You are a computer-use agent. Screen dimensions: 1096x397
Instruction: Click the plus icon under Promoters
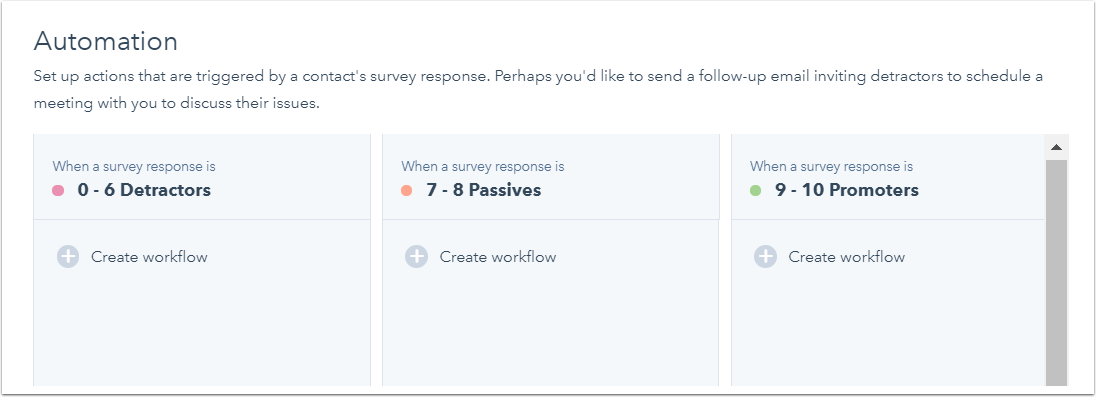click(765, 257)
